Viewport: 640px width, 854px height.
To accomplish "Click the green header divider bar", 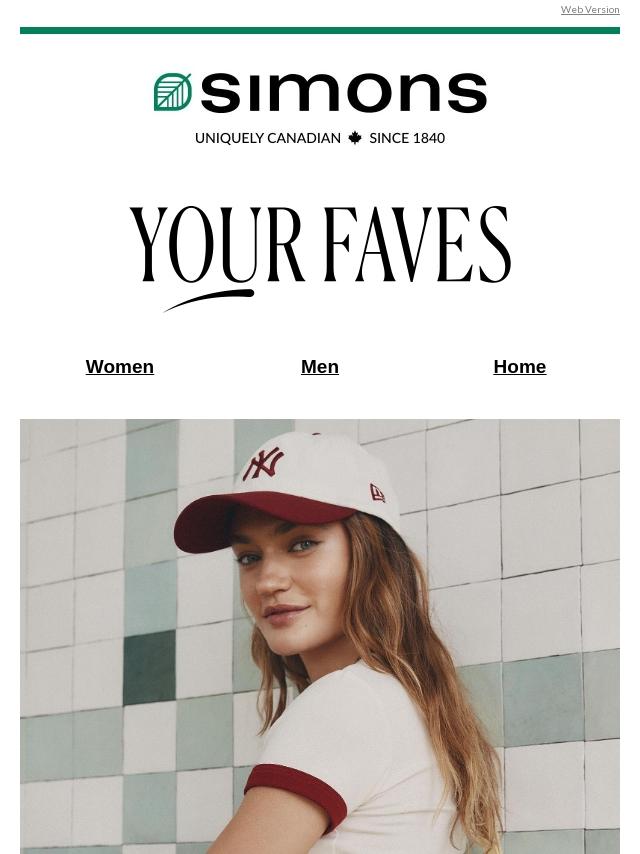I will point(320,30).
